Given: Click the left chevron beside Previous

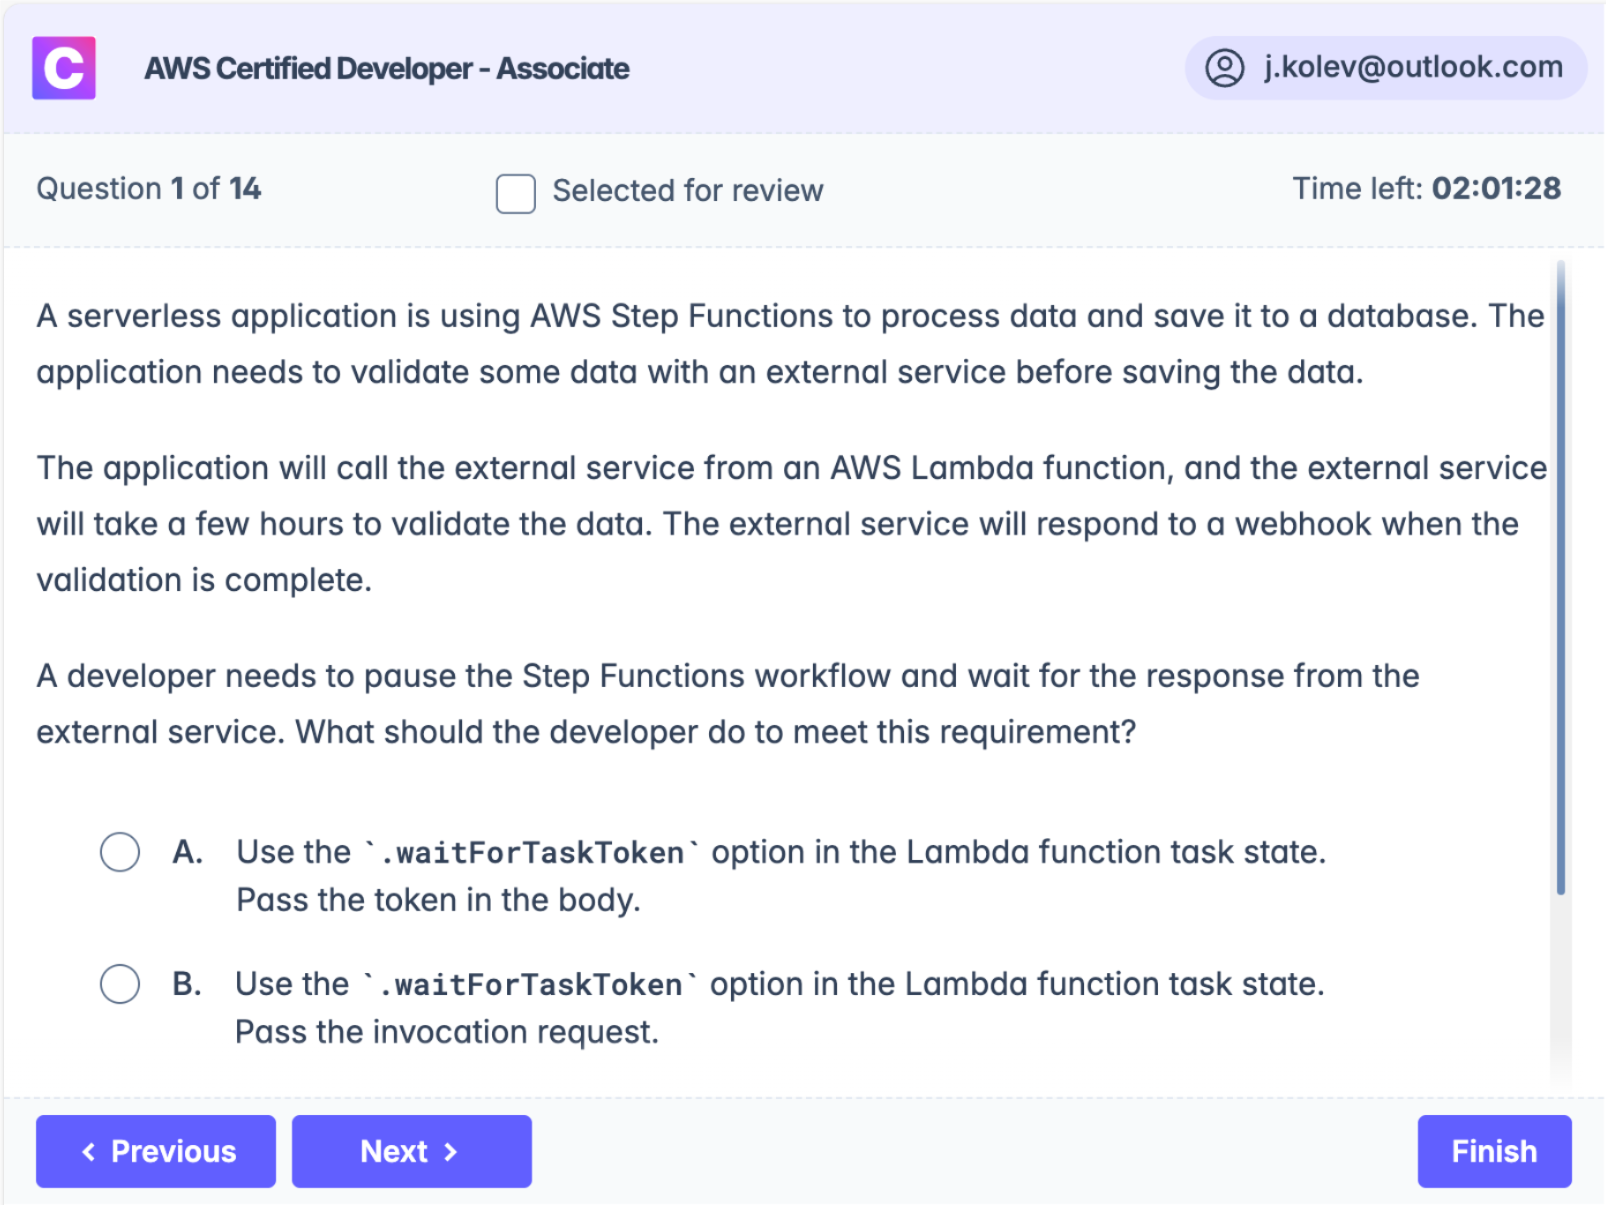Looking at the screenshot, I should click(89, 1152).
